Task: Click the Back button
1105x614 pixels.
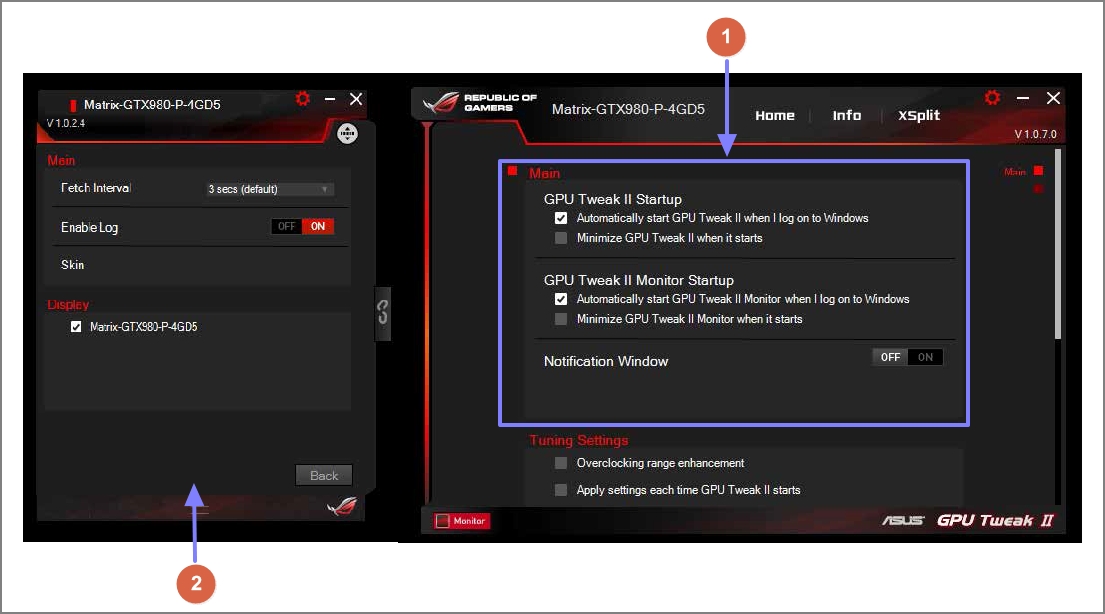Action: (323, 475)
